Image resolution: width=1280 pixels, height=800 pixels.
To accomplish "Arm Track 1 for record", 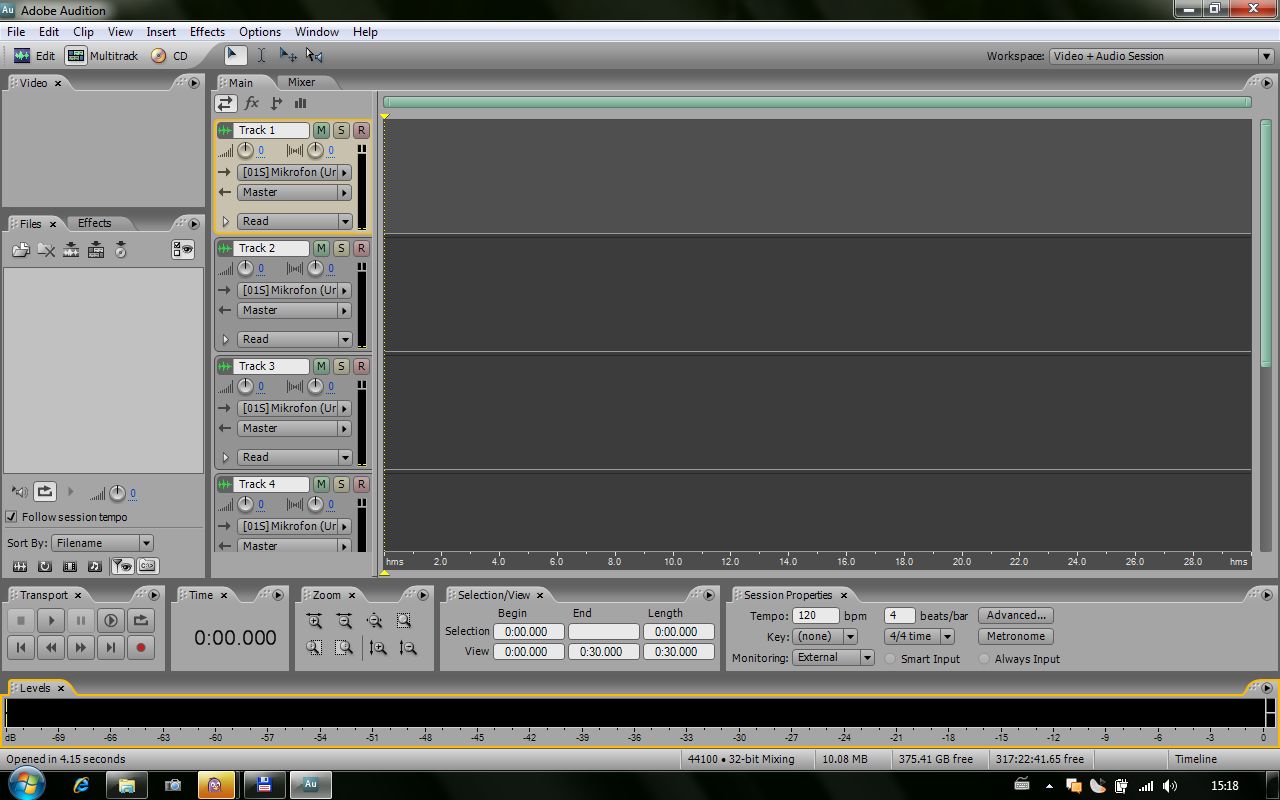I will 361,130.
